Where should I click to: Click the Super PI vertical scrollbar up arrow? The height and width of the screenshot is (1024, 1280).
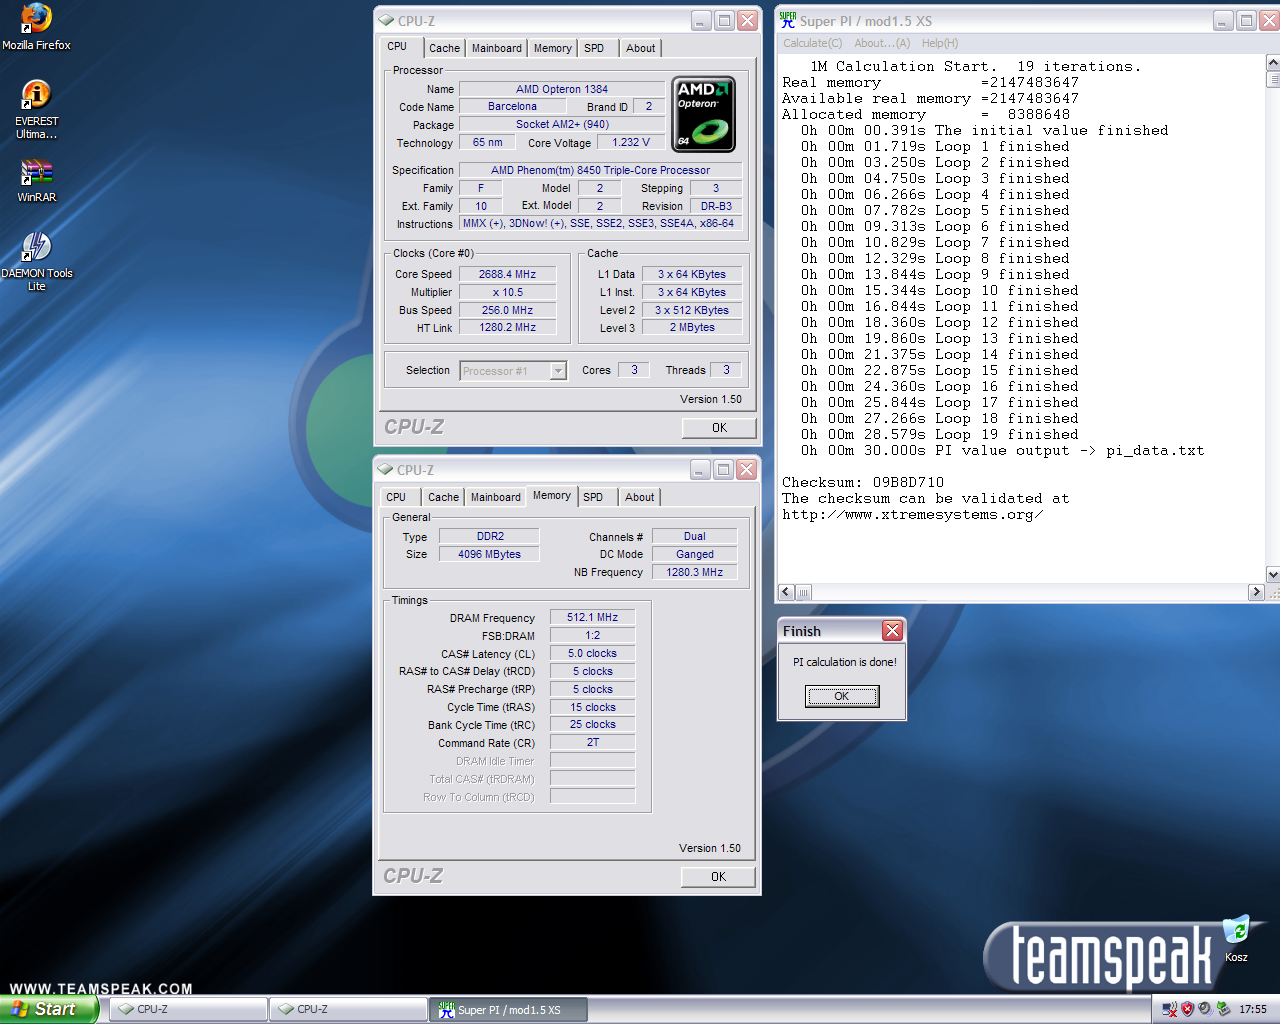[x=1273, y=63]
